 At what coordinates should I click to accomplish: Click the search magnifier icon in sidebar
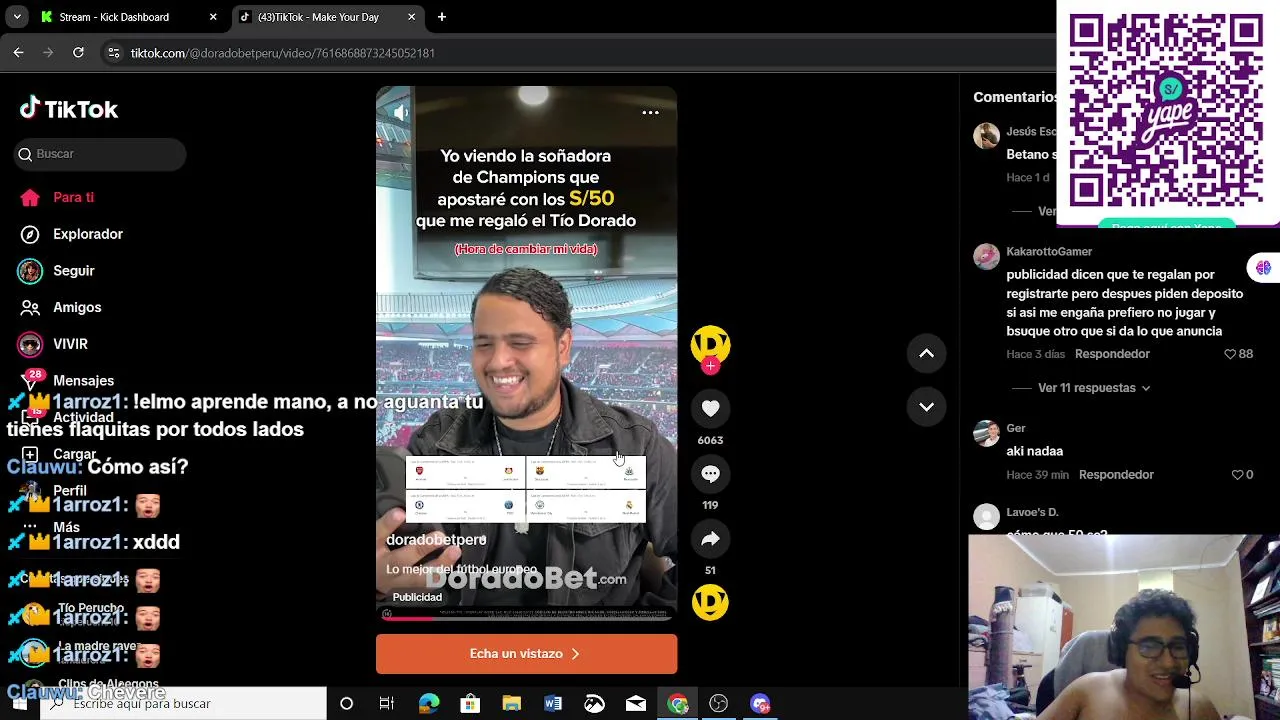[x=25, y=154]
